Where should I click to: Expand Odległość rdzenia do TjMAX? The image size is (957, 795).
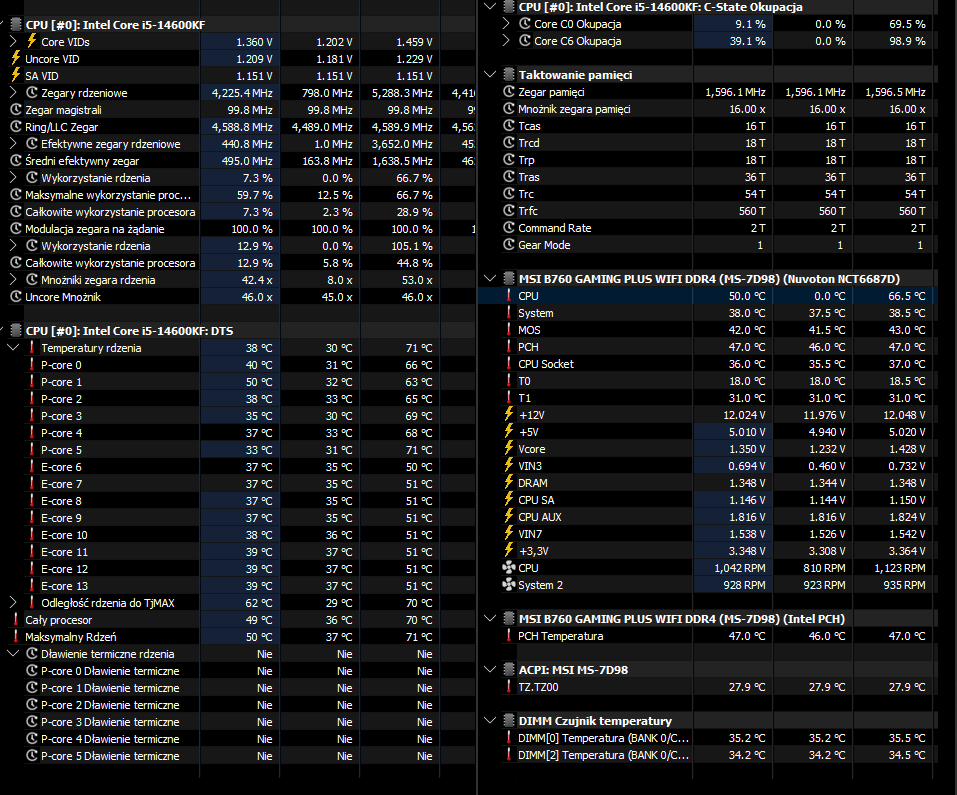(13, 602)
